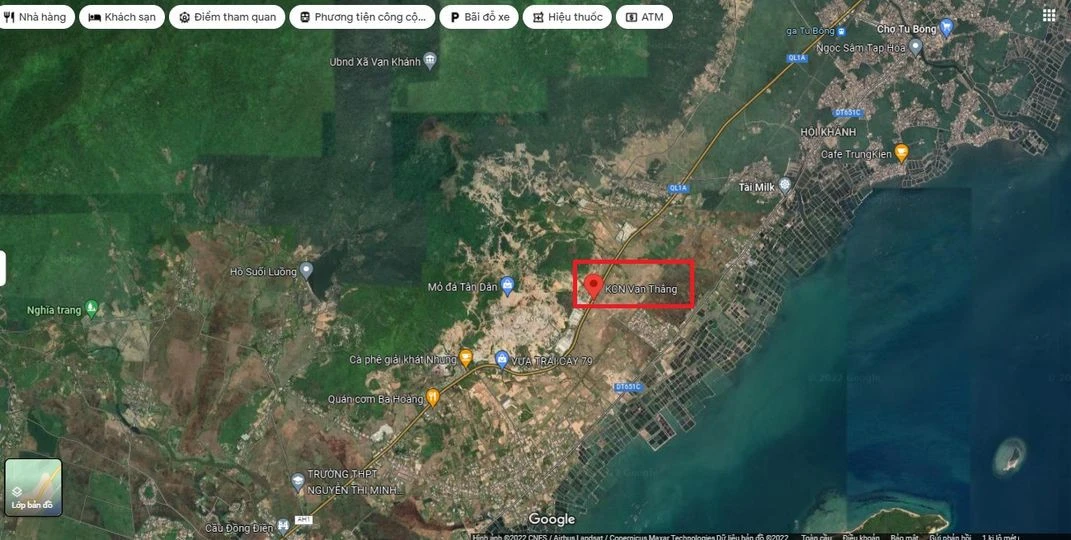Image resolution: width=1071 pixels, height=540 pixels.
Task: Toggle the 1 ki lô mét scale
Action: (1001, 537)
